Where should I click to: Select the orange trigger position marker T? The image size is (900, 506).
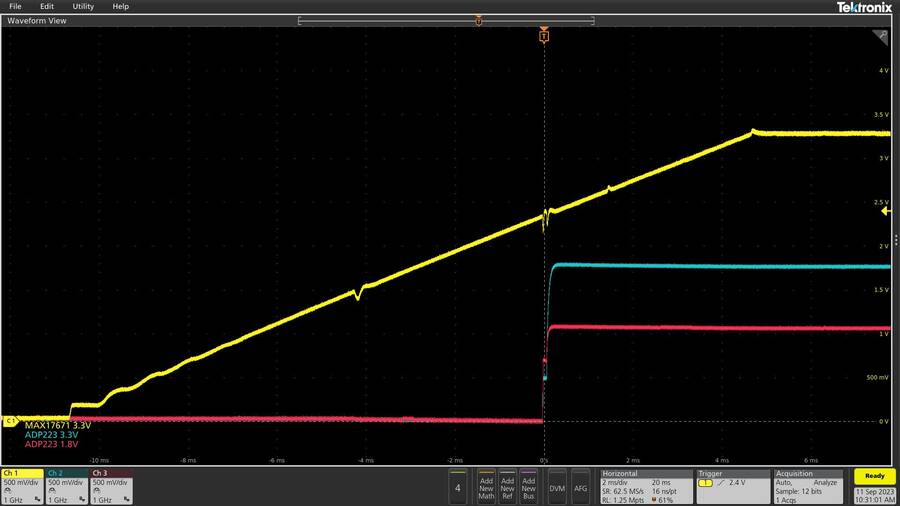(544, 36)
